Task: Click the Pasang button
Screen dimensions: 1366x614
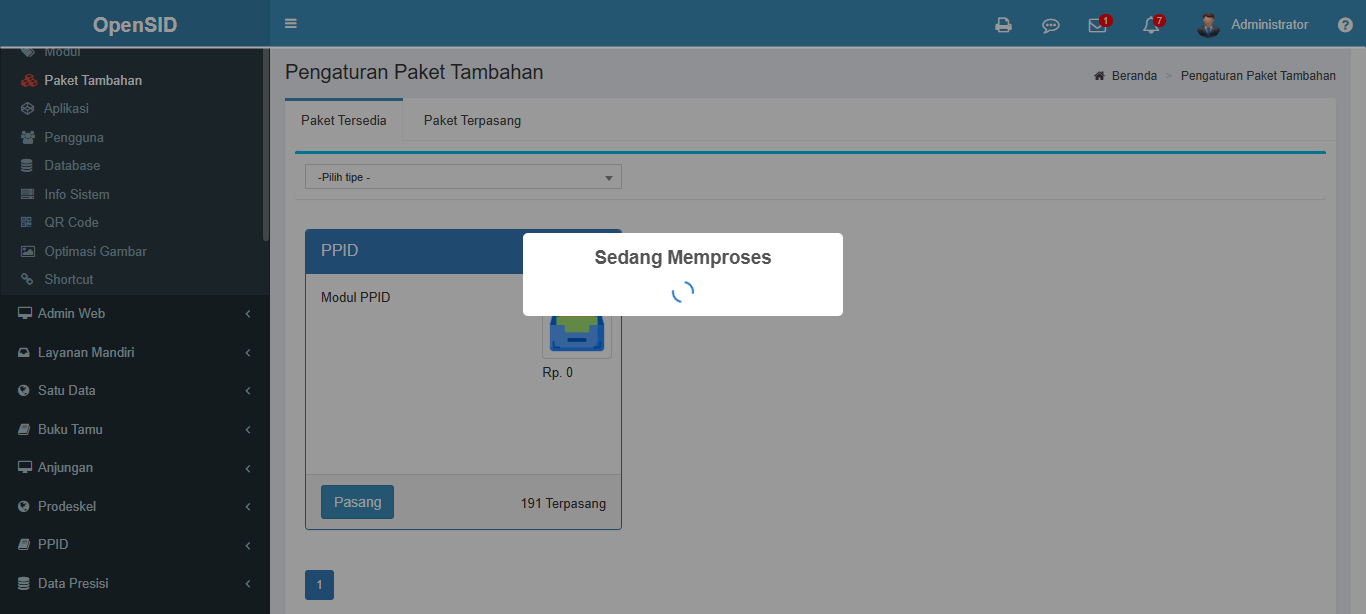Action: click(357, 502)
